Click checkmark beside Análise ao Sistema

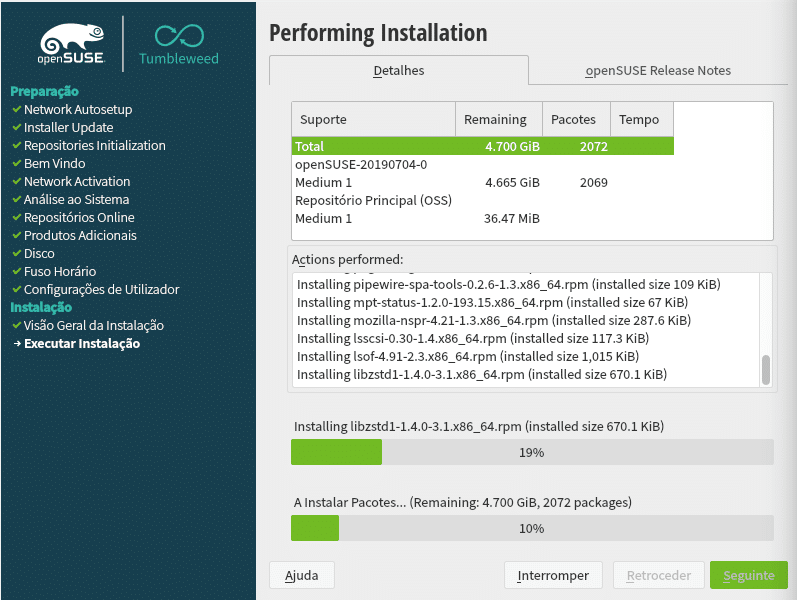17,199
